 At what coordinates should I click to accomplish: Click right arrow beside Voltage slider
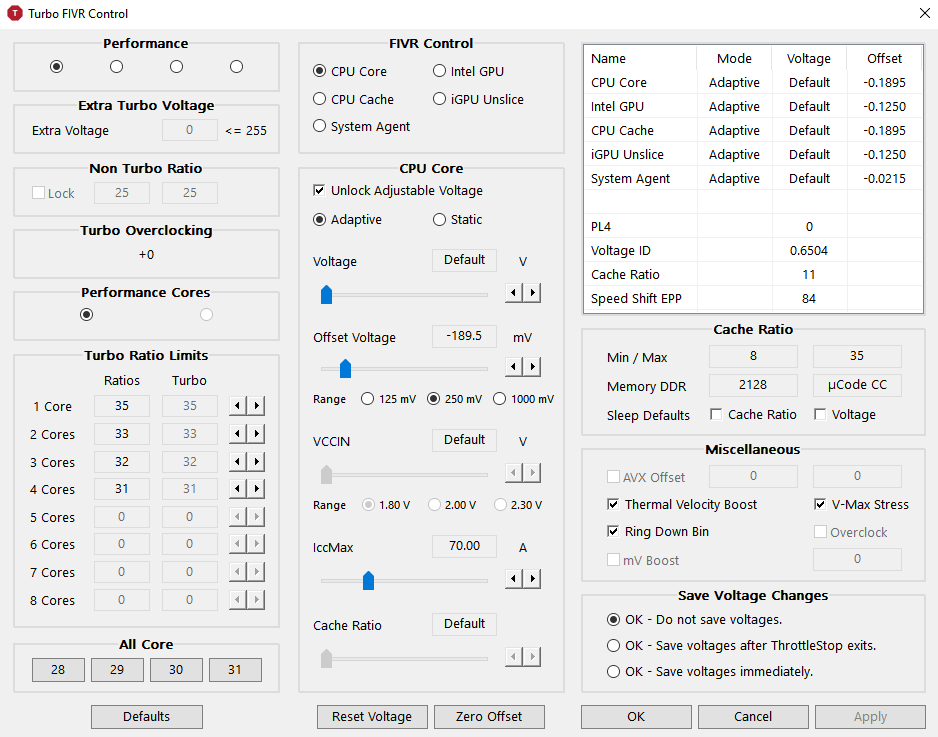(x=532, y=293)
